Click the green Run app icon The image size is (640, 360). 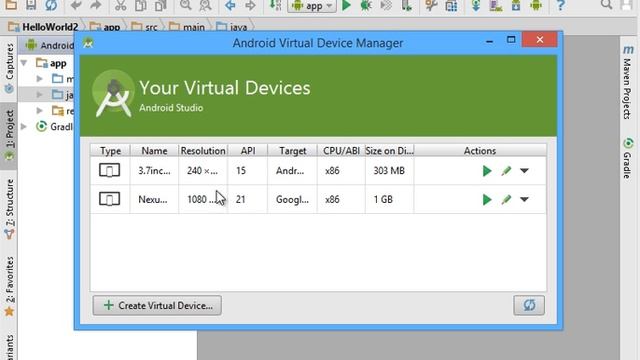click(x=347, y=5)
